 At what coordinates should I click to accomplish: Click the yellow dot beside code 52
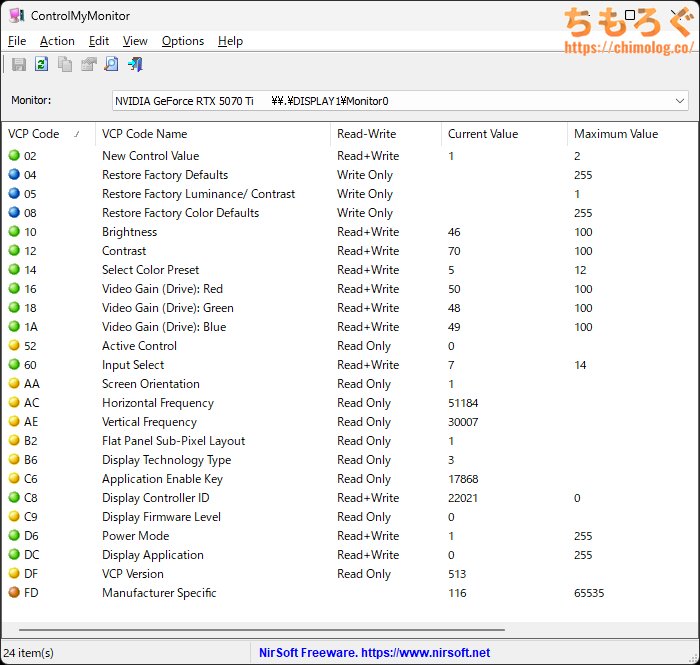(x=14, y=345)
